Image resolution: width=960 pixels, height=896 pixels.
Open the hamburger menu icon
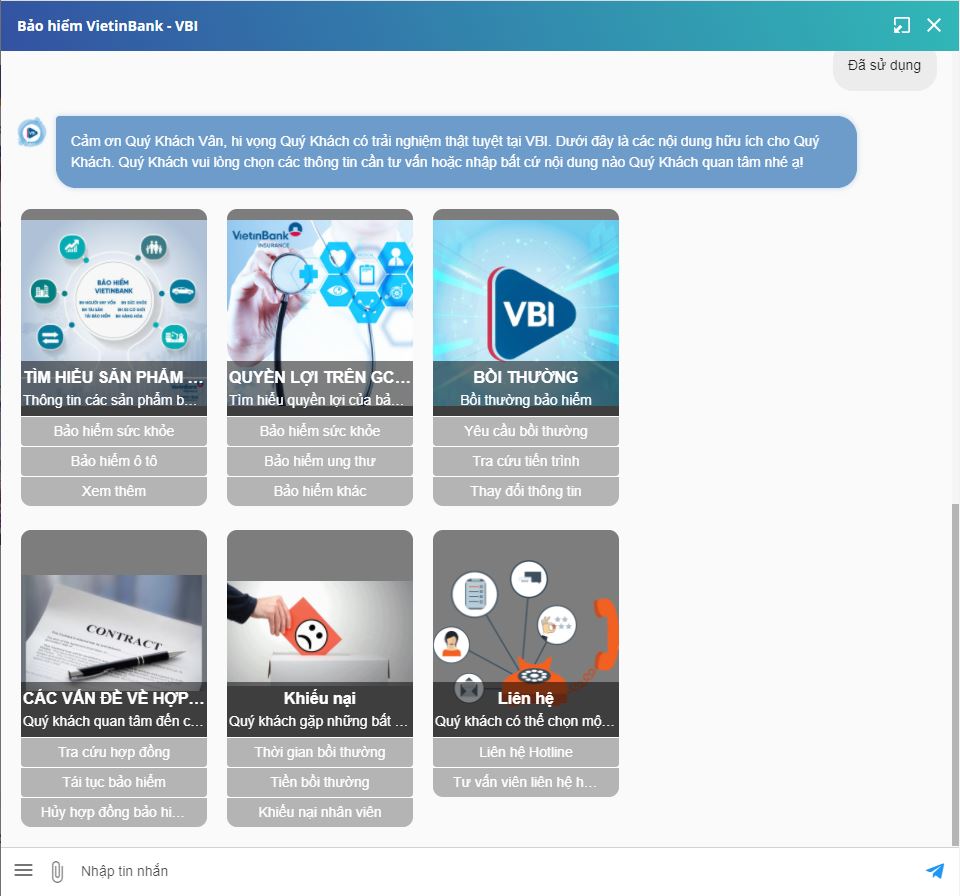23,870
